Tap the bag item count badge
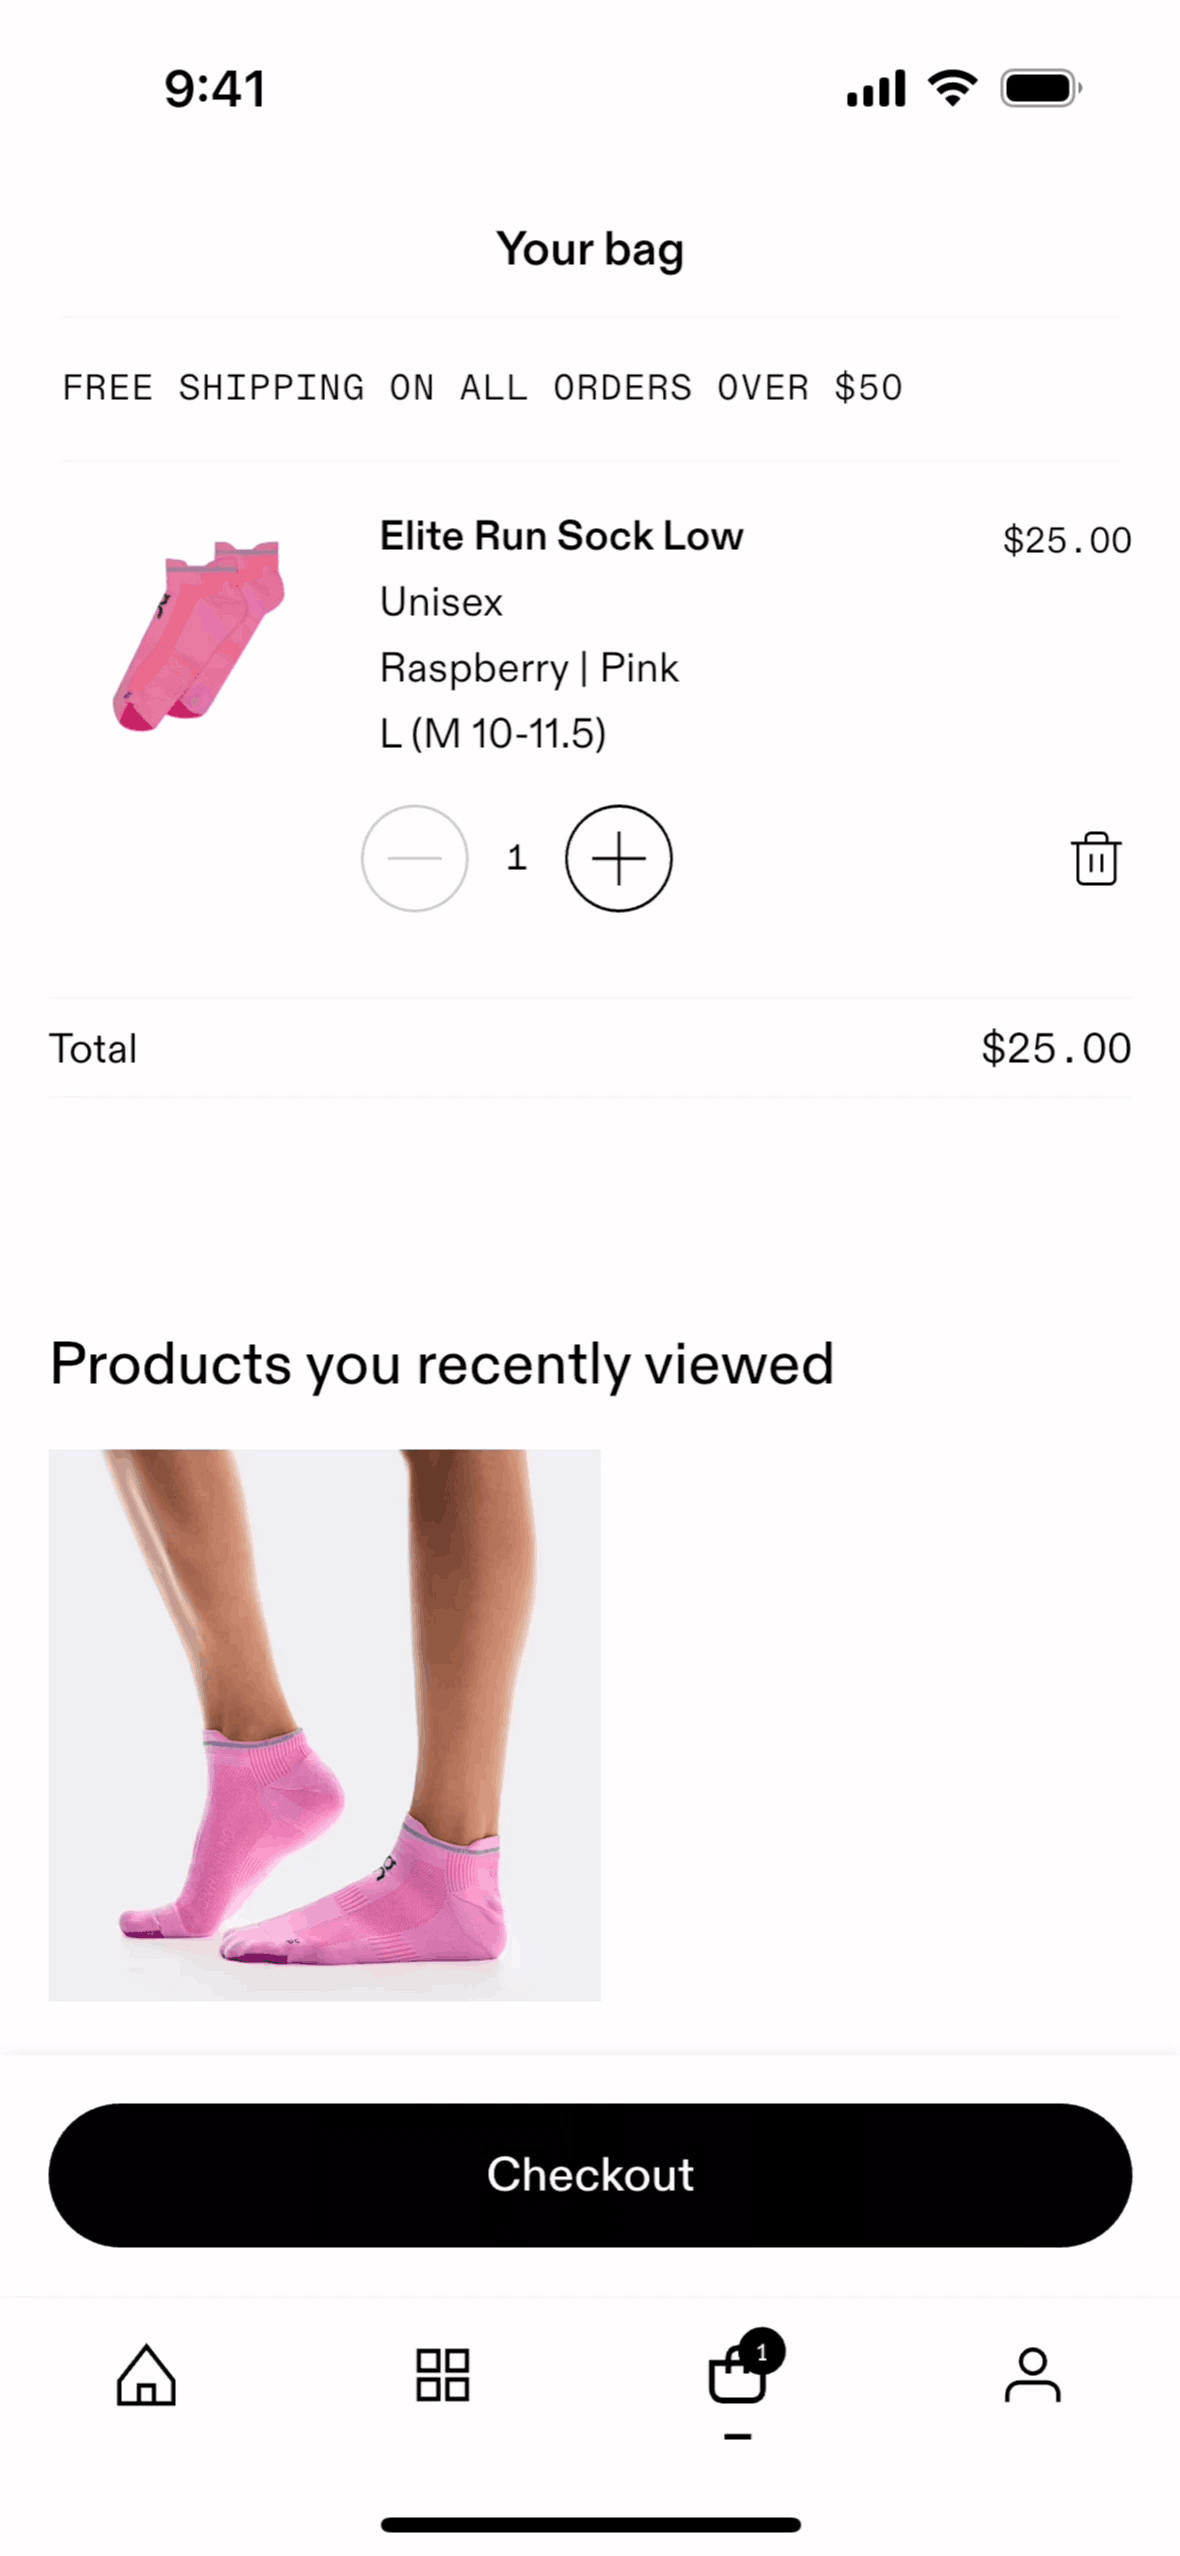The height and width of the screenshot is (2556, 1180). pos(762,2351)
